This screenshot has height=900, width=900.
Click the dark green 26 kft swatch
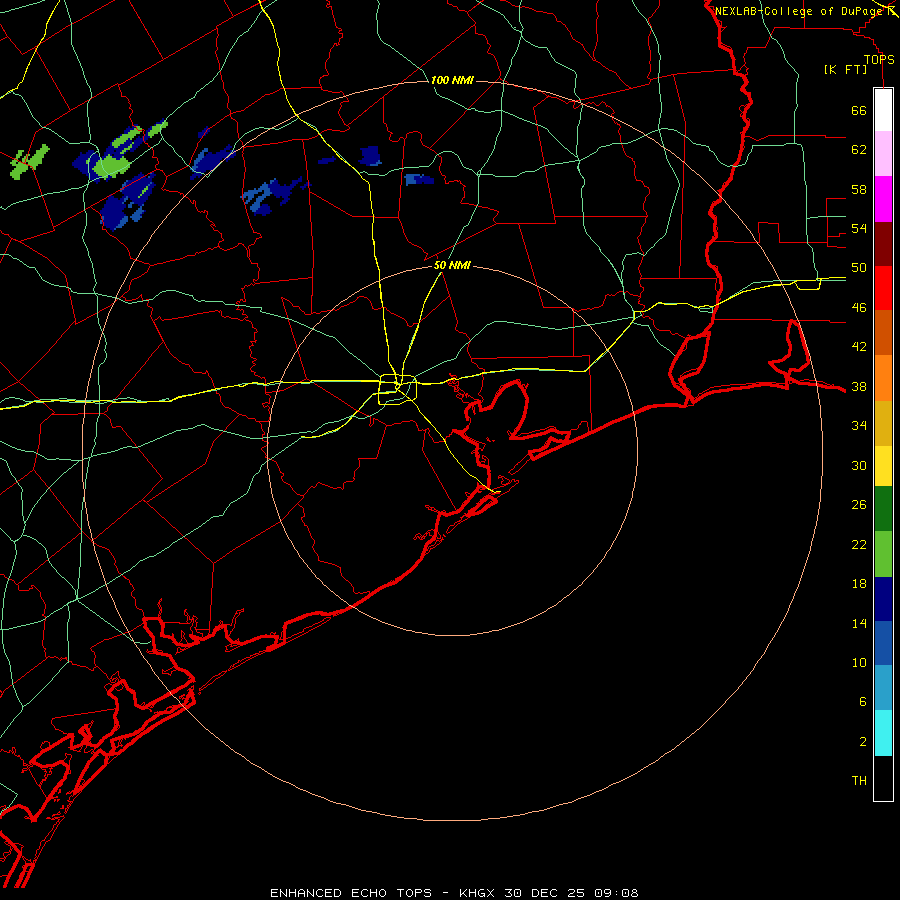(x=883, y=509)
